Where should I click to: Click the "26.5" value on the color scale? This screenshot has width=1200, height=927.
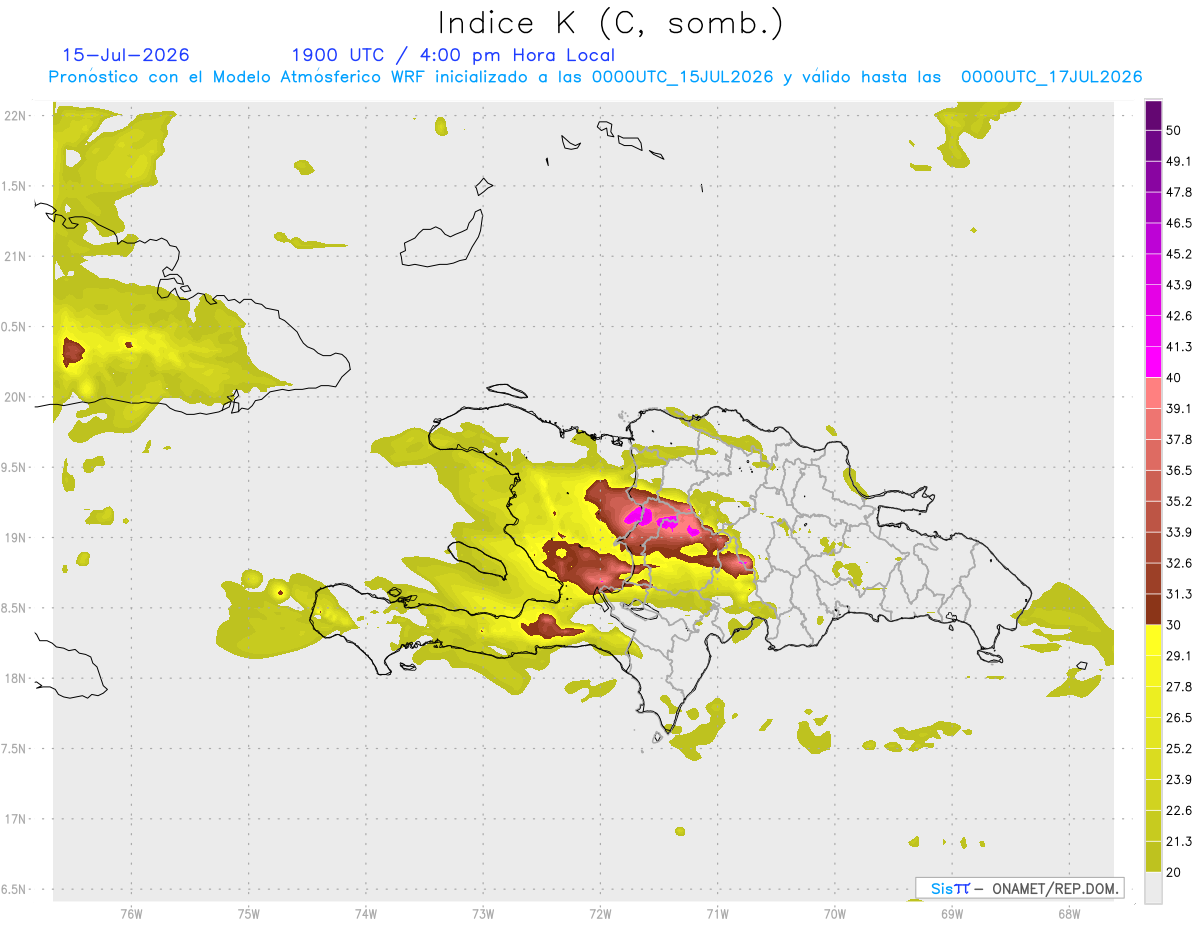pos(1179,717)
